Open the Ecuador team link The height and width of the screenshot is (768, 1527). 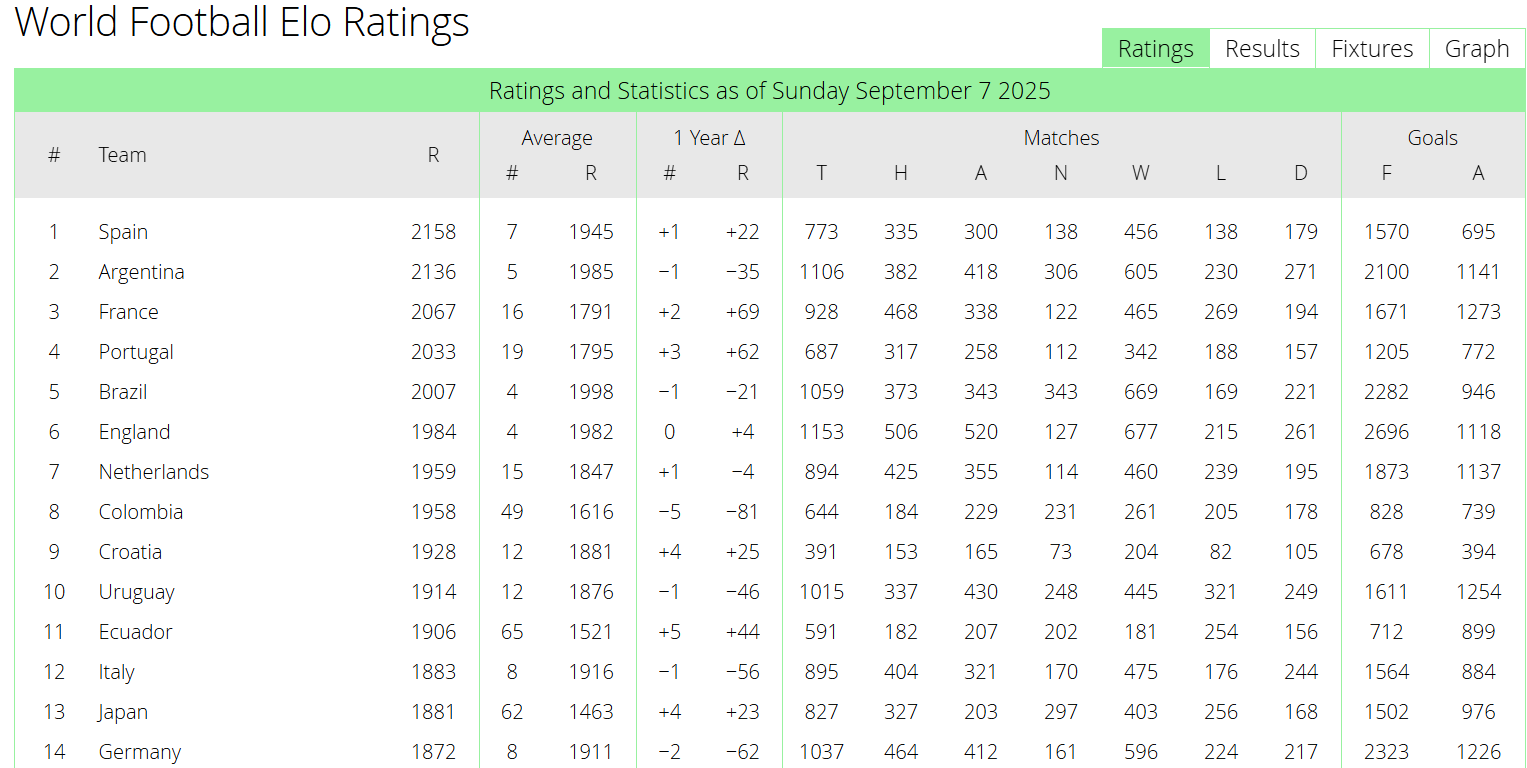pyautogui.click(x=135, y=632)
